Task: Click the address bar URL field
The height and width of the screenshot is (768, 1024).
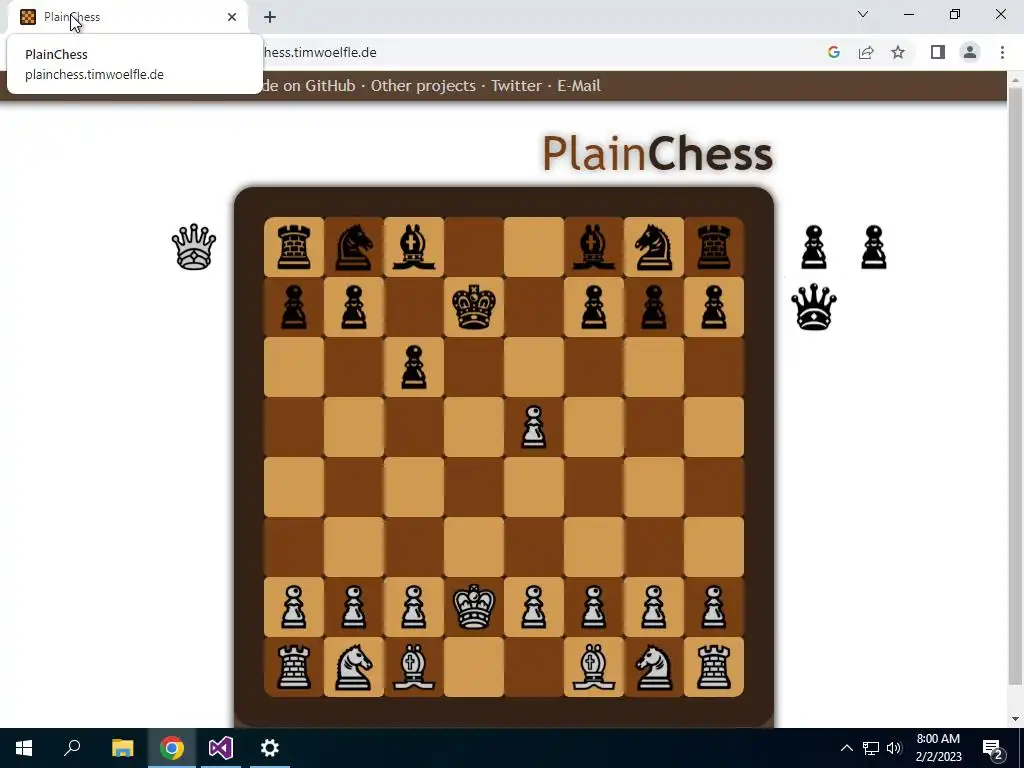Action: (536, 52)
